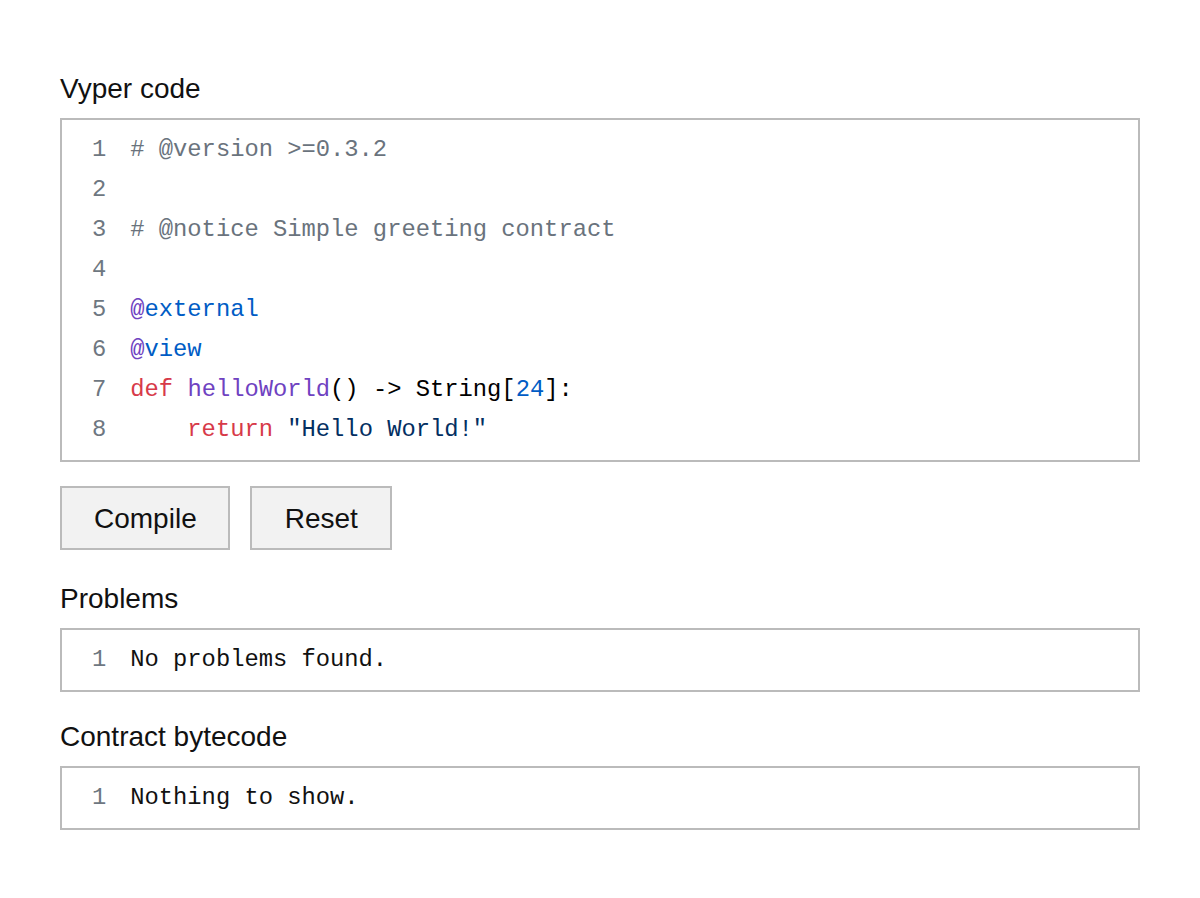The image size is (1200, 898).
Task: Click the number 24 in String[24]
Action: [530, 389]
